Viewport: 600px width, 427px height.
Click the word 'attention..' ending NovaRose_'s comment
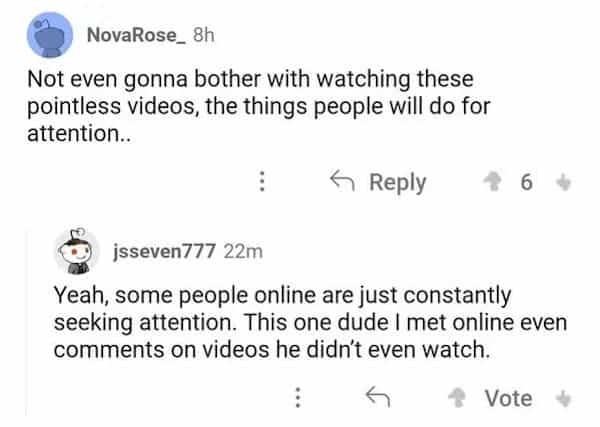pyautogui.click(x=66, y=130)
